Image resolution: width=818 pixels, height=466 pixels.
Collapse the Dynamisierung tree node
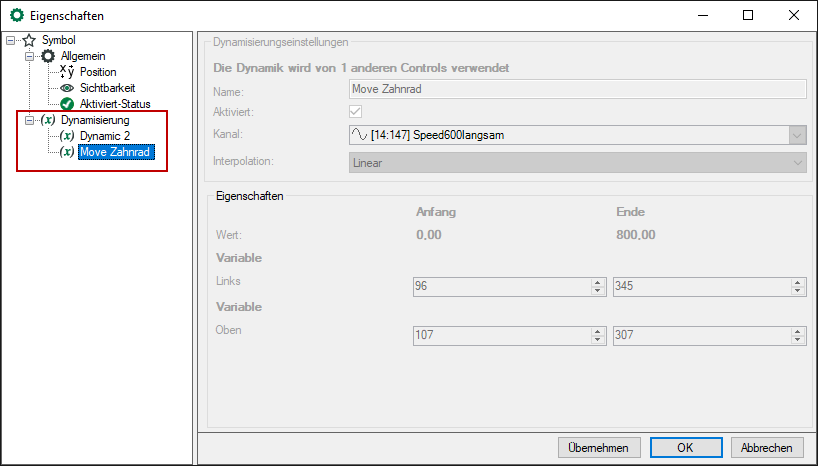[30, 120]
